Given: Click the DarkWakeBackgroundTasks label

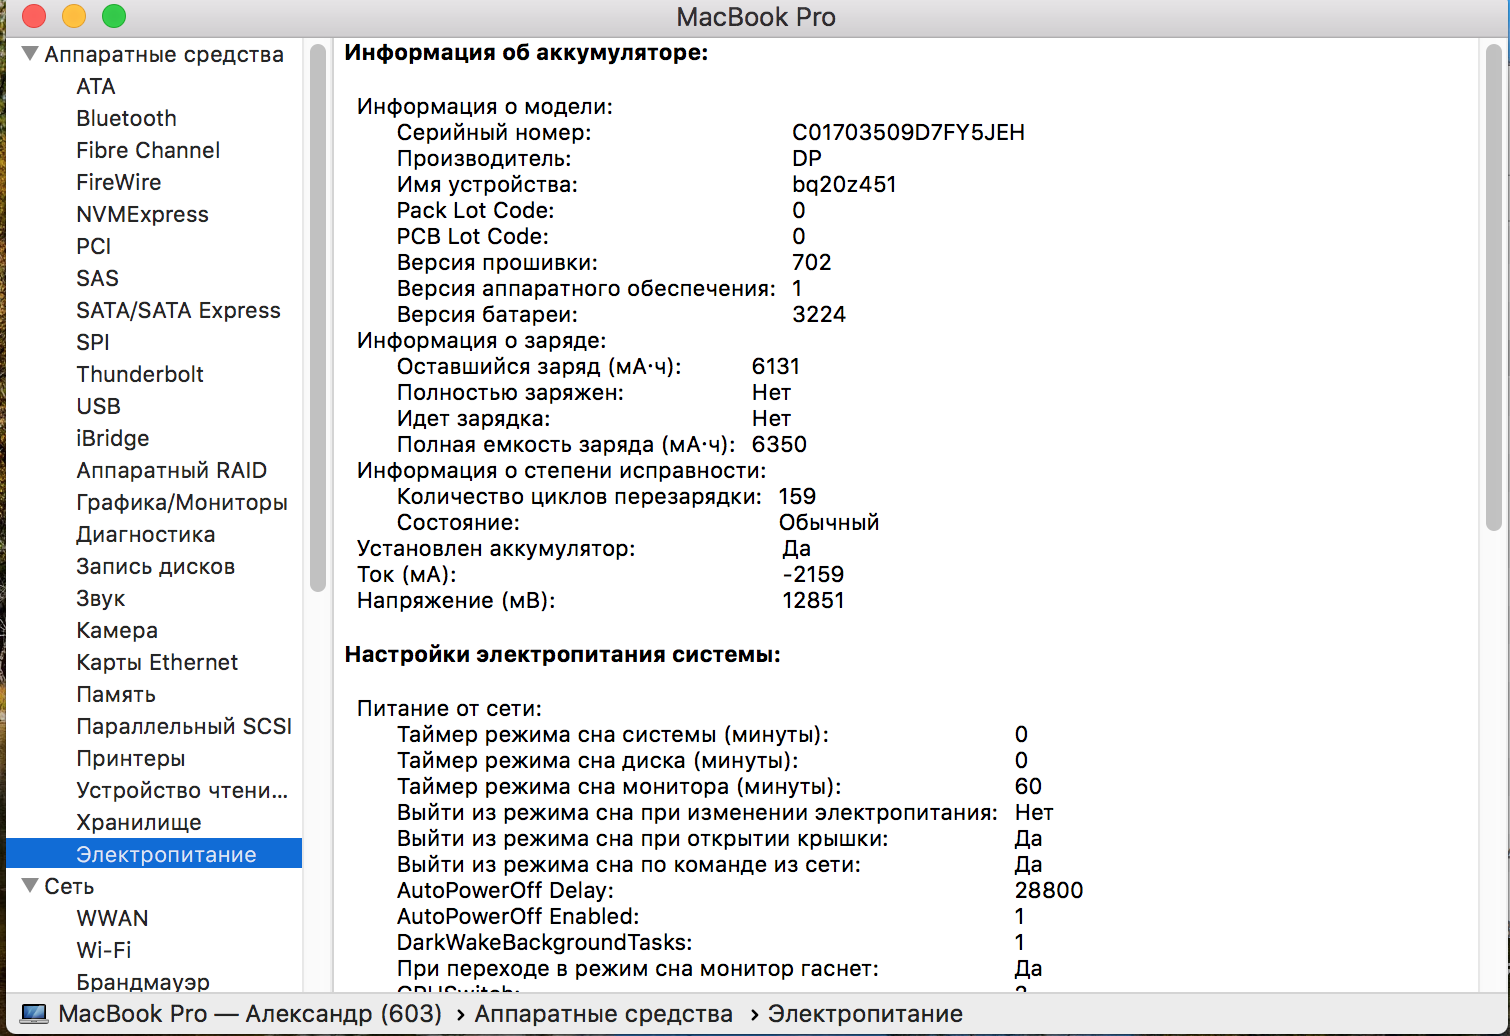Looking at the screenshot, I should 544,942.
